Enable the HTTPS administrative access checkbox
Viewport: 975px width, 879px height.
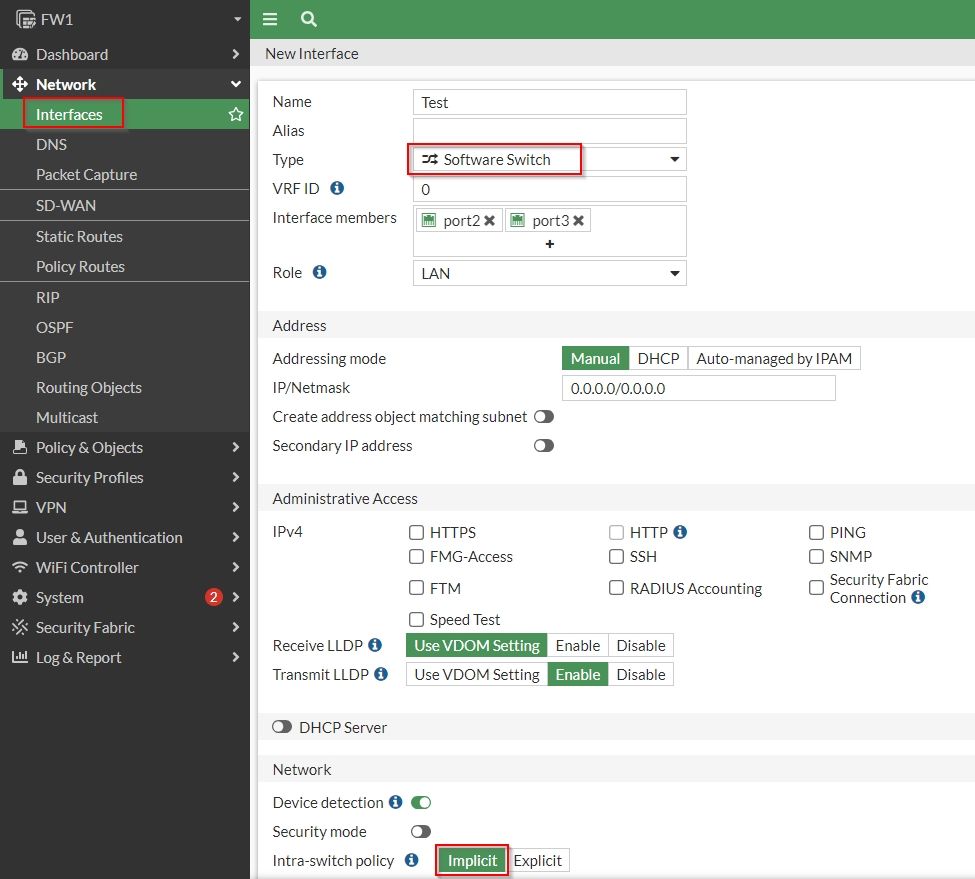(x=417, y=533)
